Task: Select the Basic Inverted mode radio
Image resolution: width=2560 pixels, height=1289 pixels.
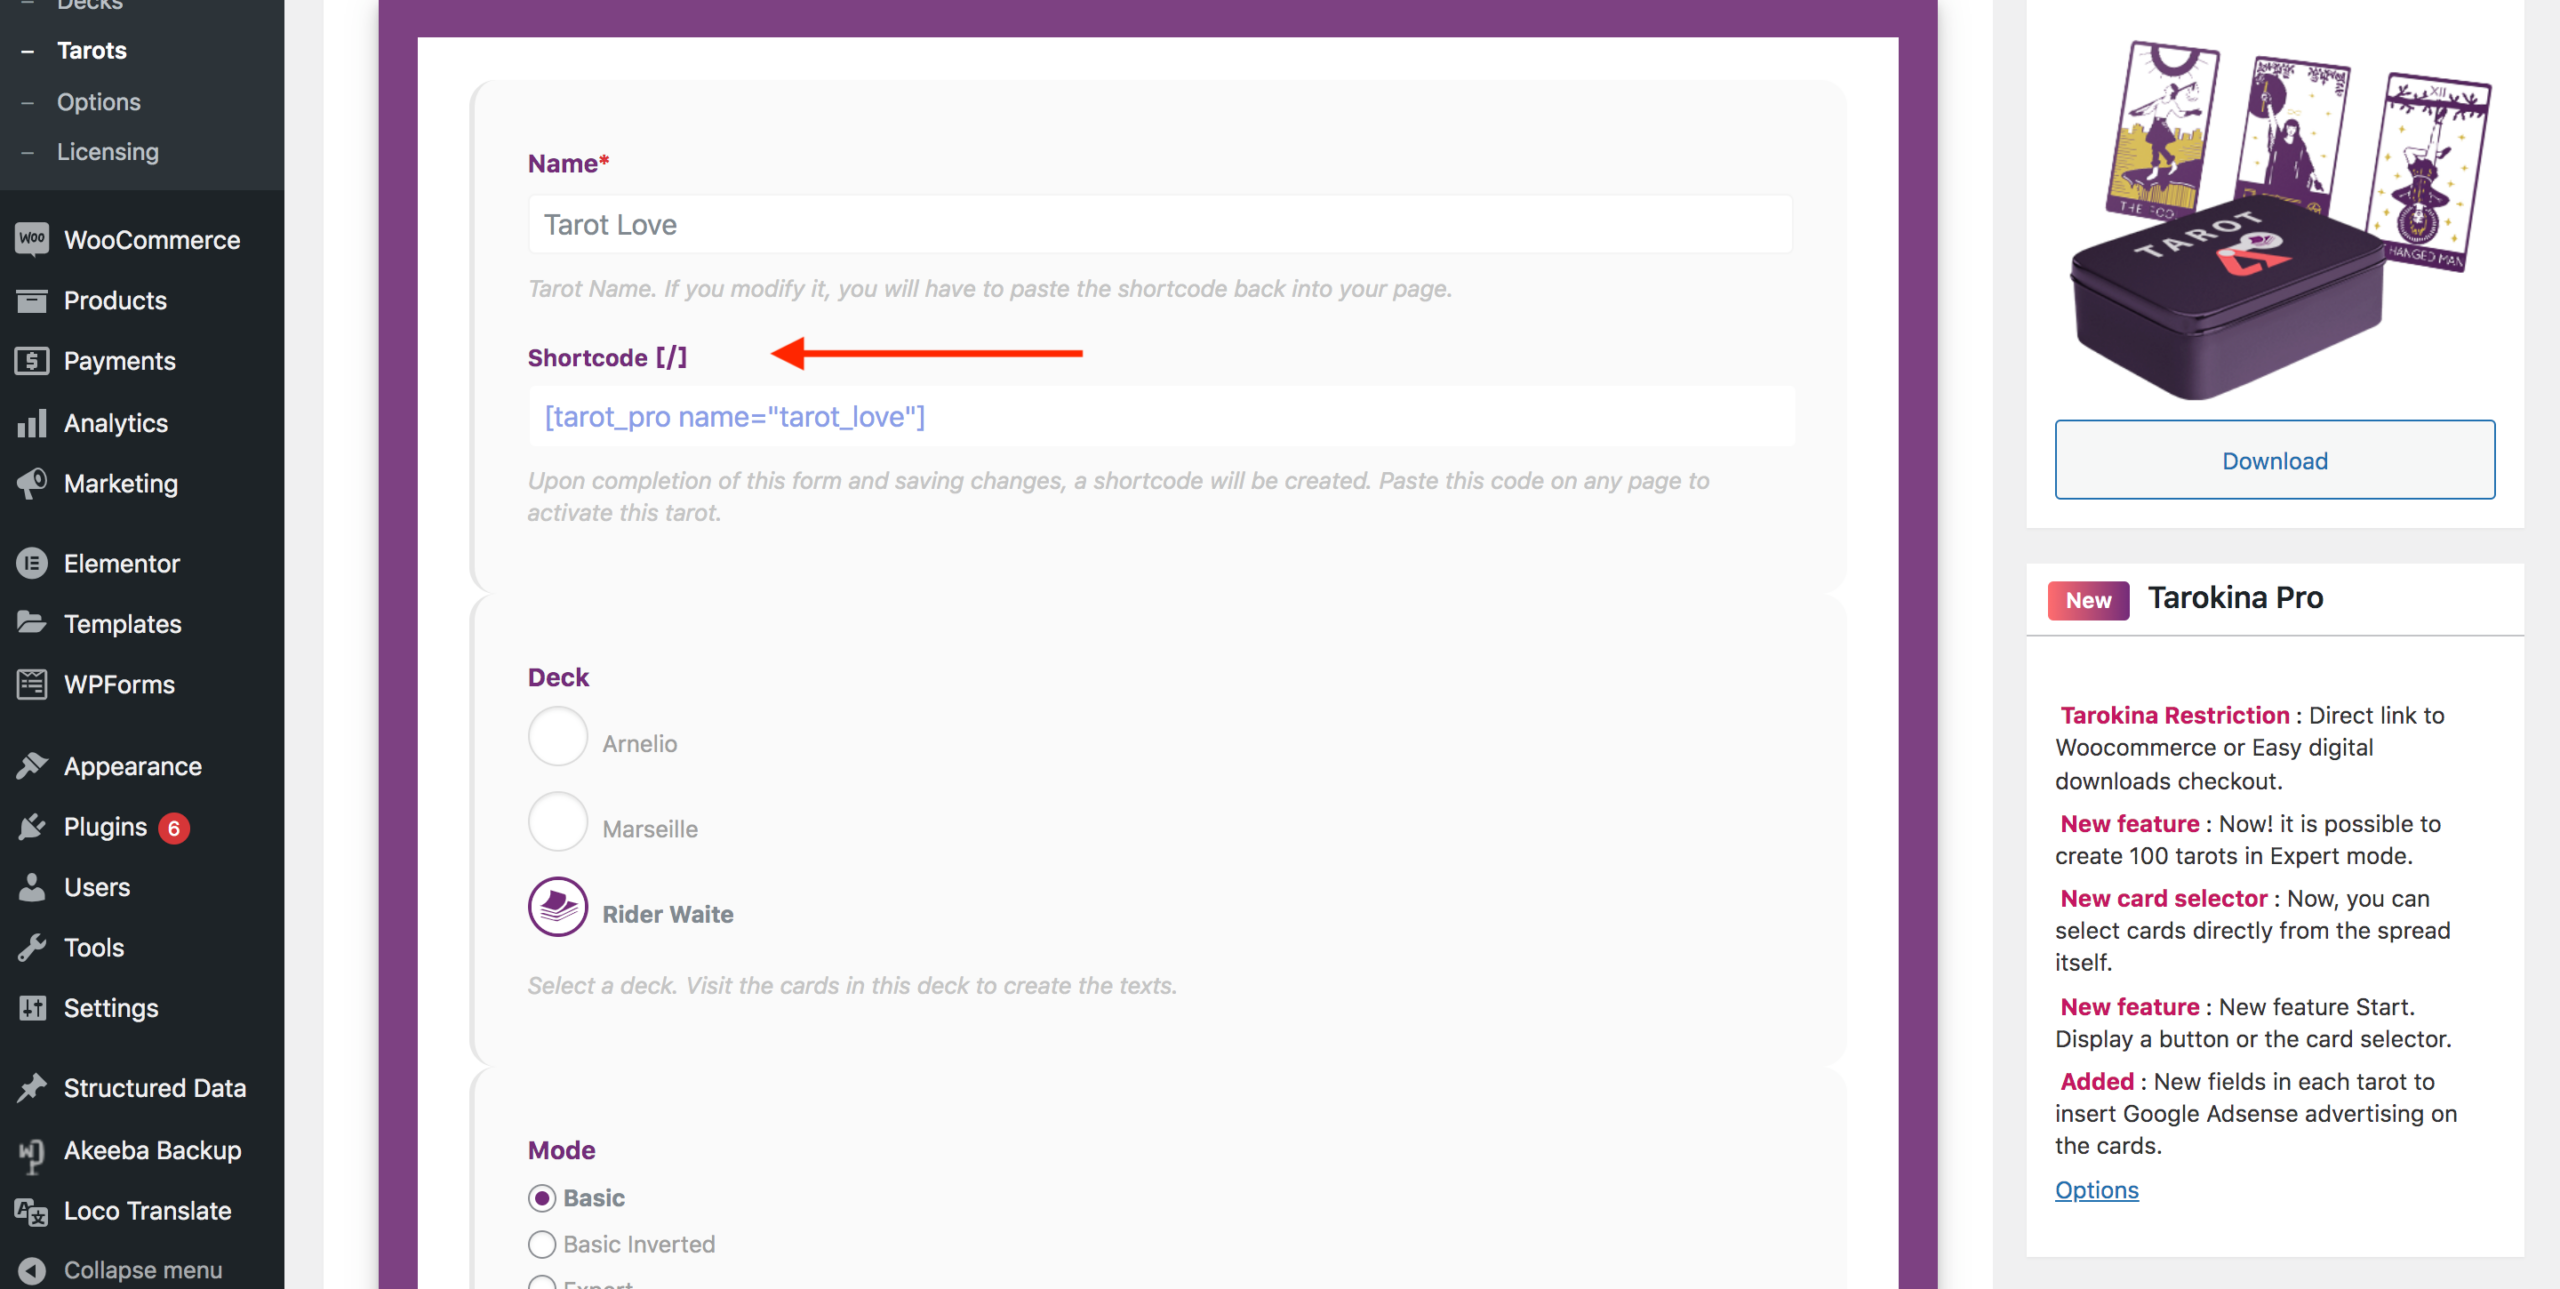Action: 542,1244
